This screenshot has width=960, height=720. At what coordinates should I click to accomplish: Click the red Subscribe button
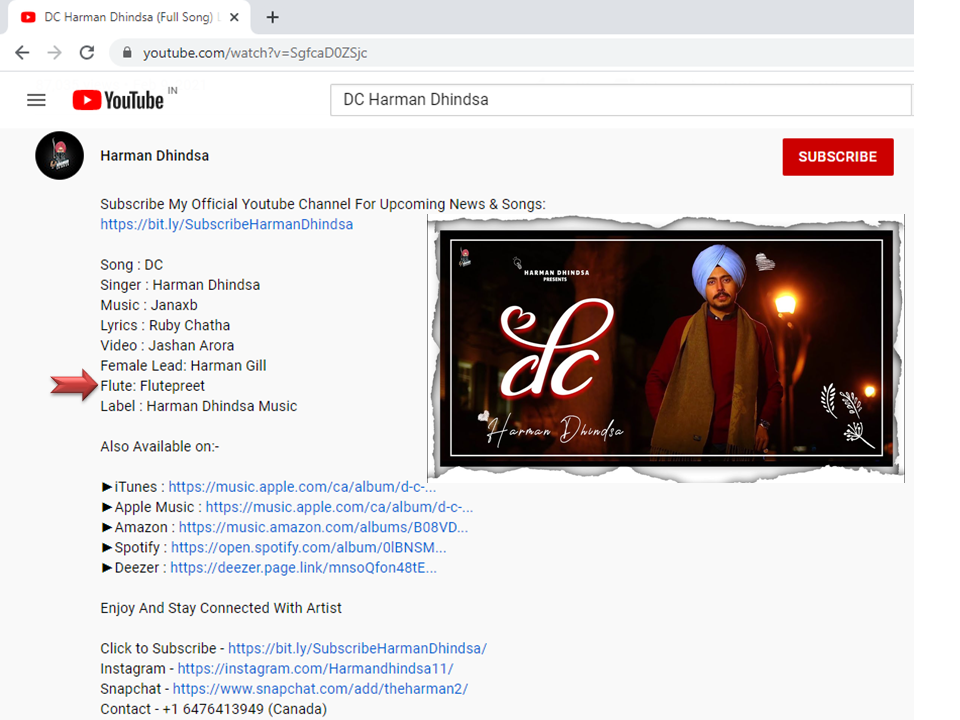(837, 157)
